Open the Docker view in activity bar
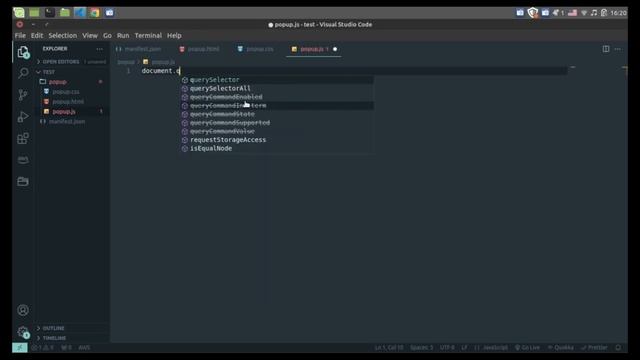The image size is (640, 360). click(23, 160)
